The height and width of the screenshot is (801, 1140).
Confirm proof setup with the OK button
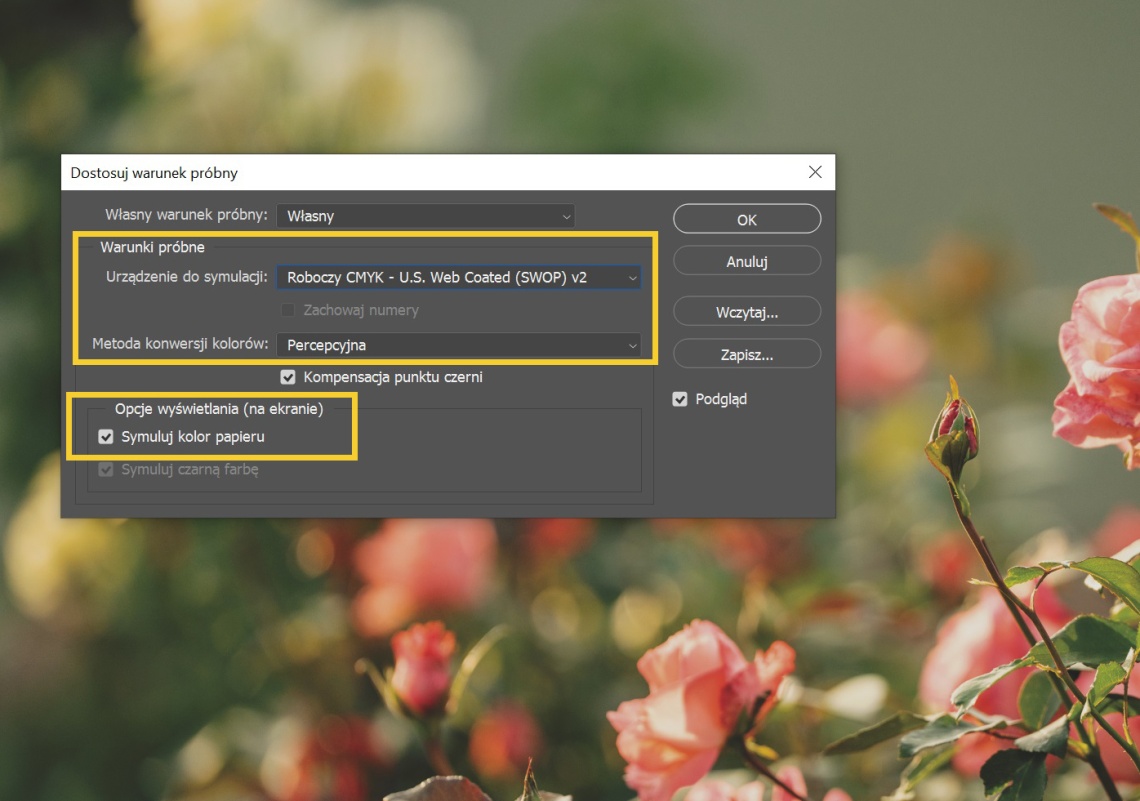[747, 219]
